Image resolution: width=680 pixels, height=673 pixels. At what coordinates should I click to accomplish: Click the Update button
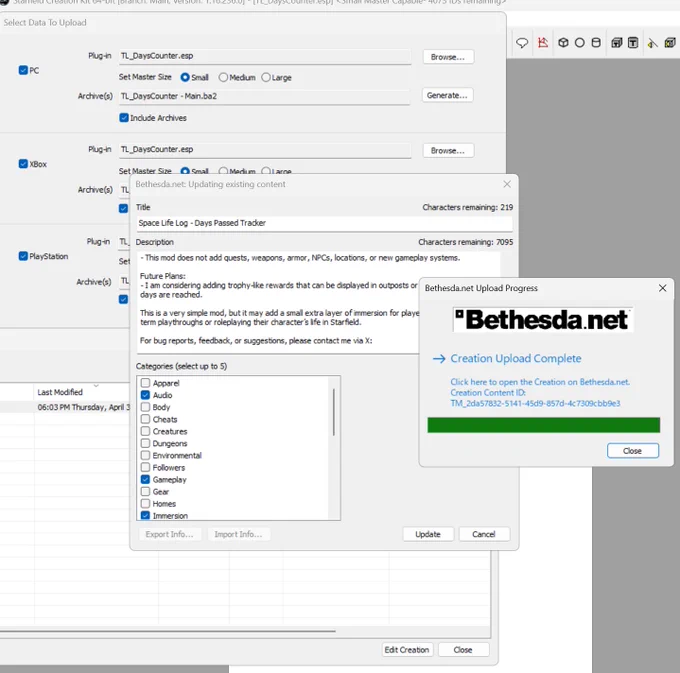pyautogui.click(x=428, y=534)
